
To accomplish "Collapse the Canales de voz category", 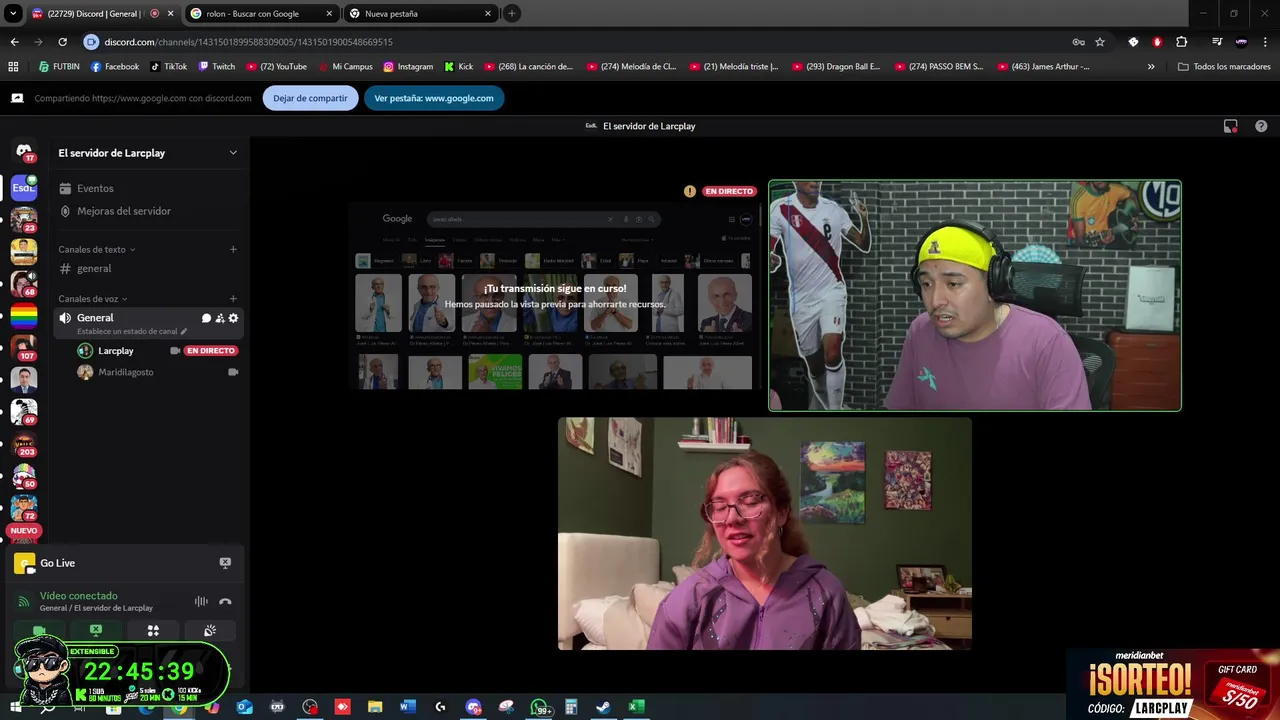I will click(93, 299).
